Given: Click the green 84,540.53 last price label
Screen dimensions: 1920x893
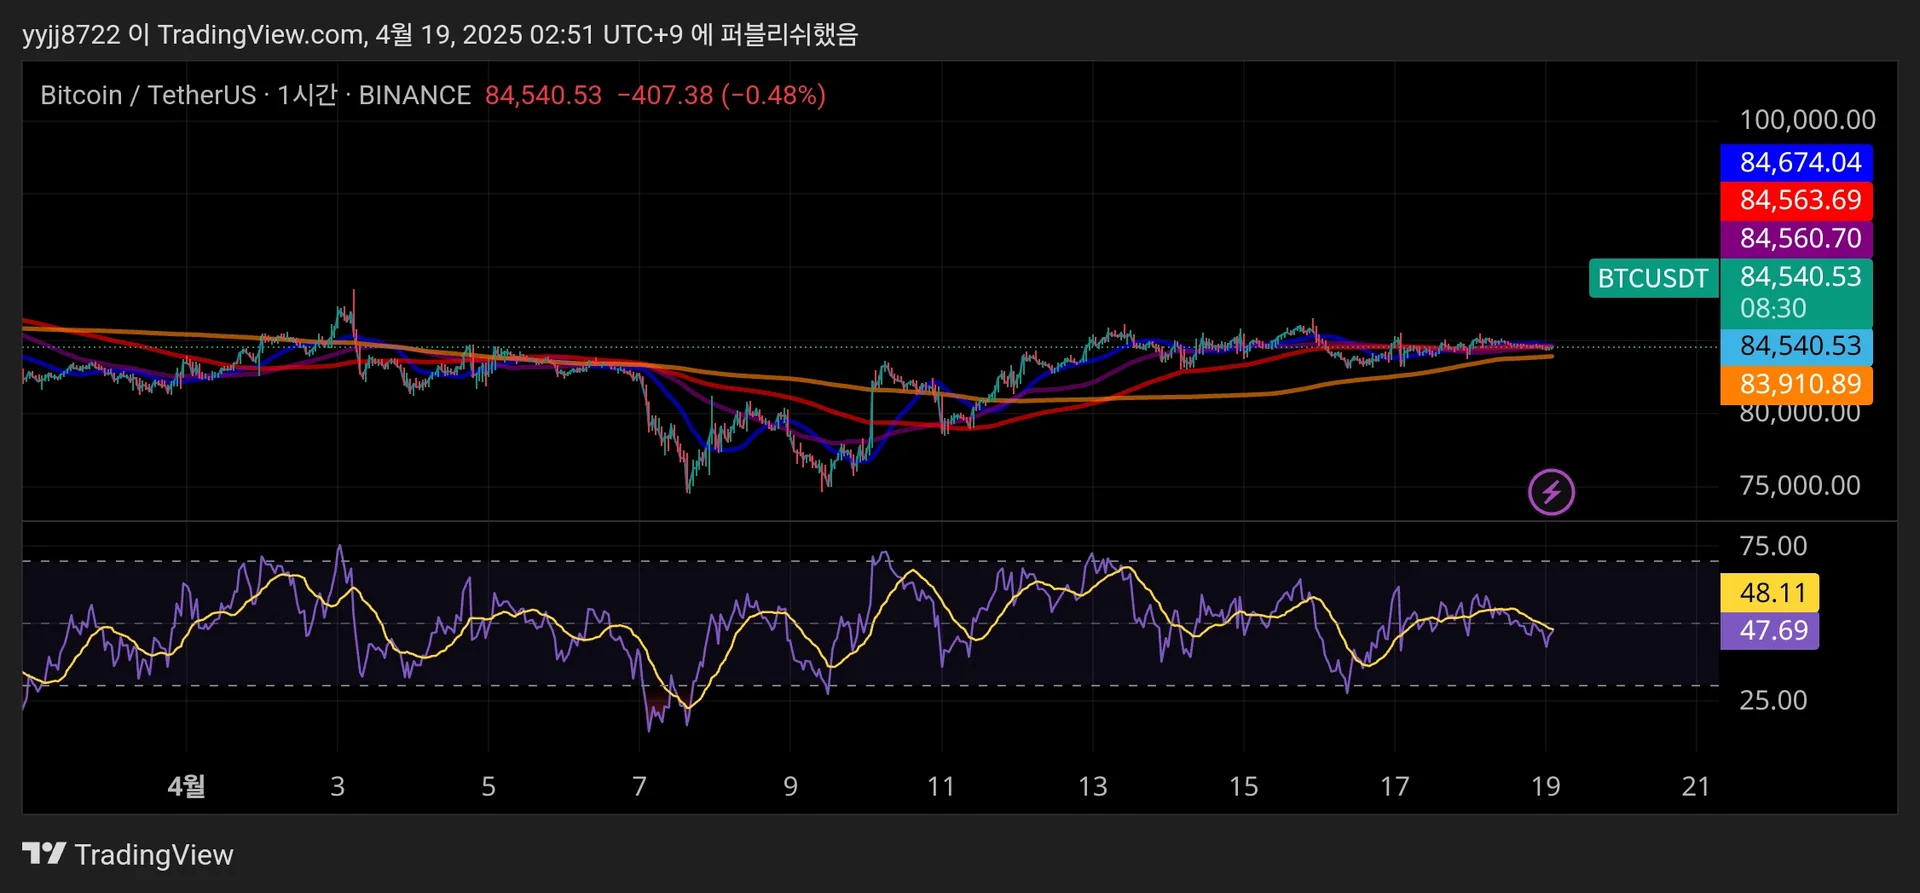Looking at the screenshot, I should pyautogui.click(x=1800, y=276).
